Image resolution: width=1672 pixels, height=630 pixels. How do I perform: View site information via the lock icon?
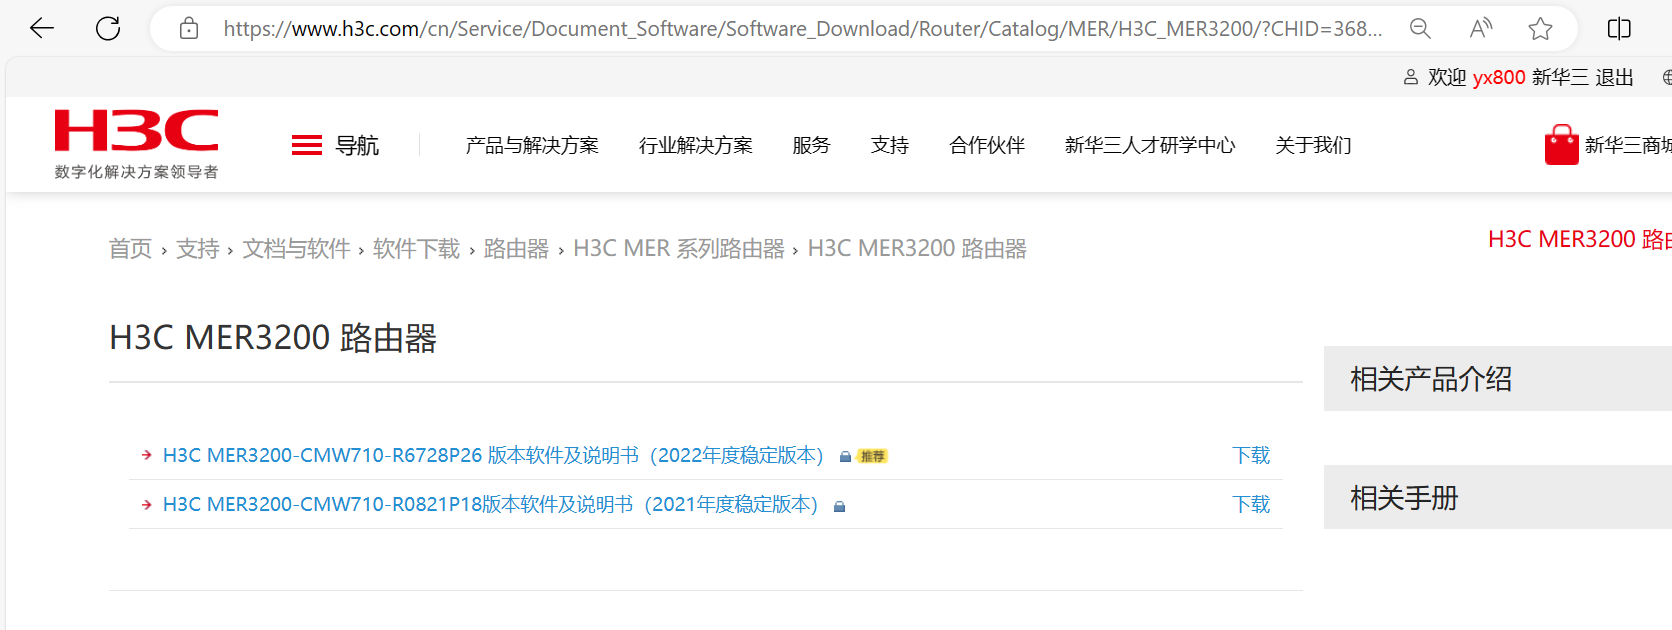pos(189,28)
